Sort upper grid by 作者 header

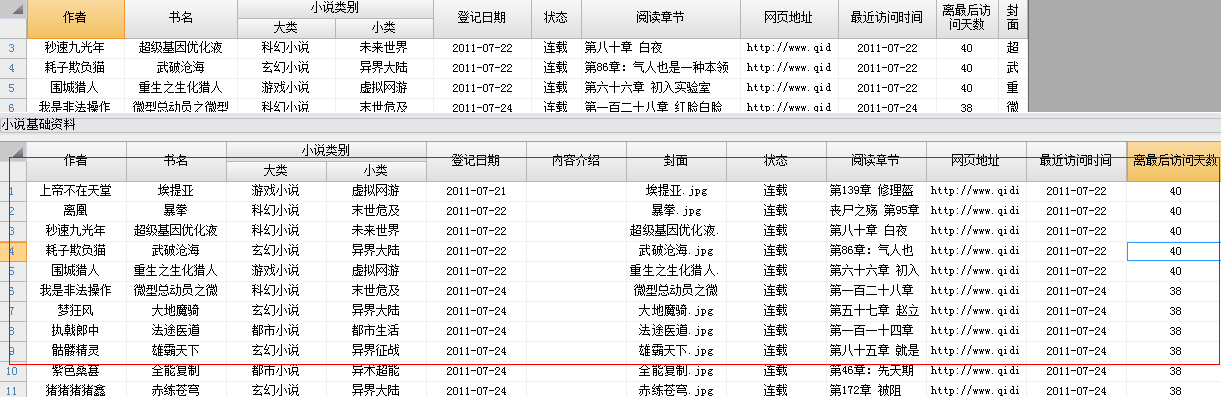74,18
